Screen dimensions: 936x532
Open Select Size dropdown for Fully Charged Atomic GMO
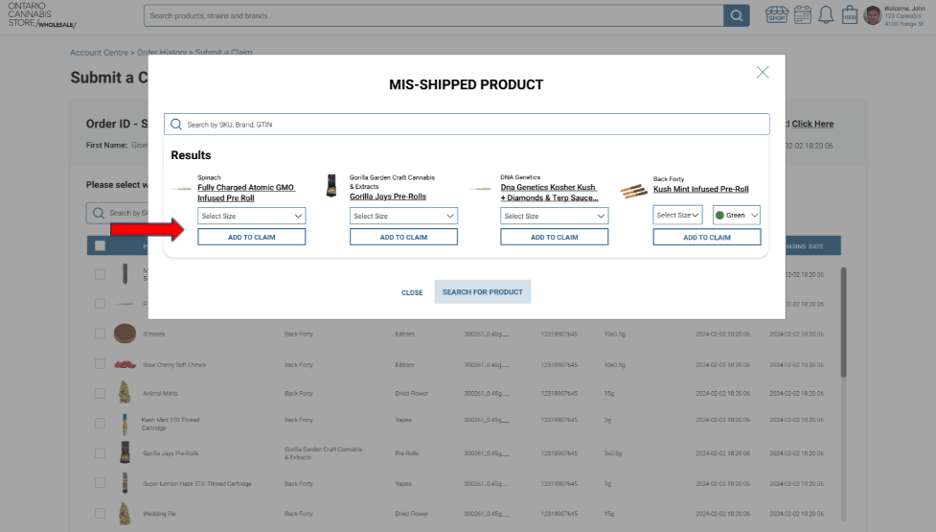pos(251,216)
